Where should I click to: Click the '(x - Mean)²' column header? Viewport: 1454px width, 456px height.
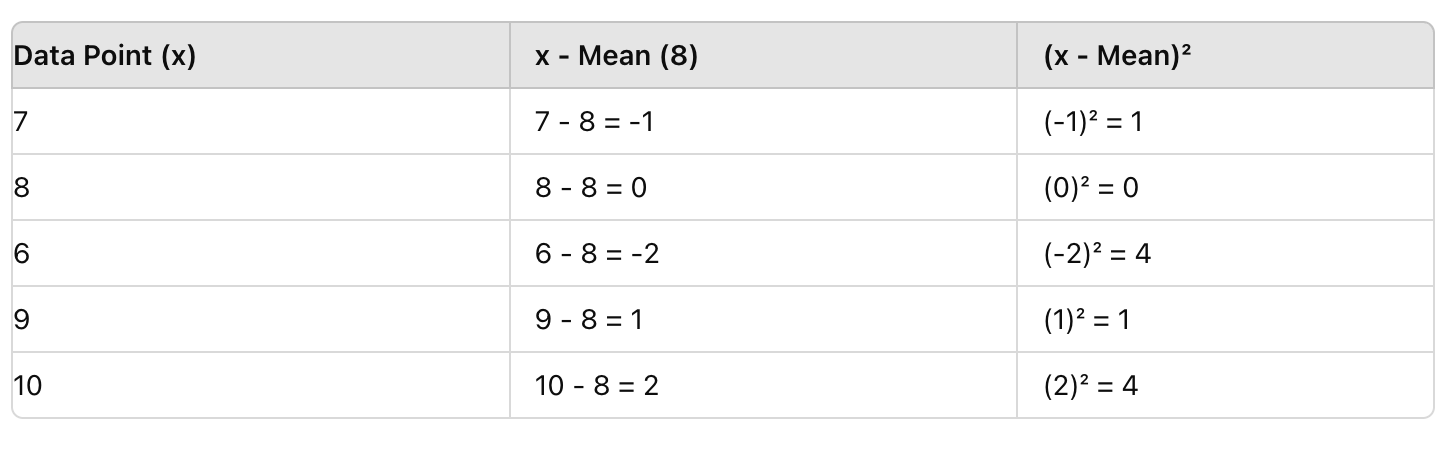coord(1117,57)
